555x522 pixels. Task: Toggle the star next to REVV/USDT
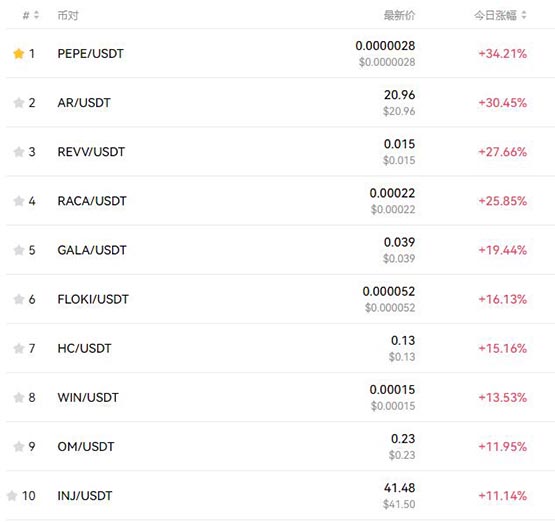(18, 152)
